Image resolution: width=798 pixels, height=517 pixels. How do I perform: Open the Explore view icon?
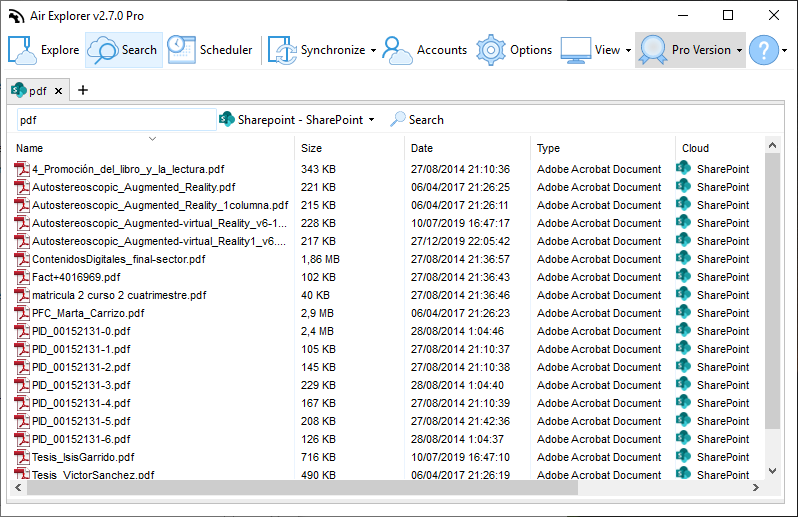coord(22,50)
